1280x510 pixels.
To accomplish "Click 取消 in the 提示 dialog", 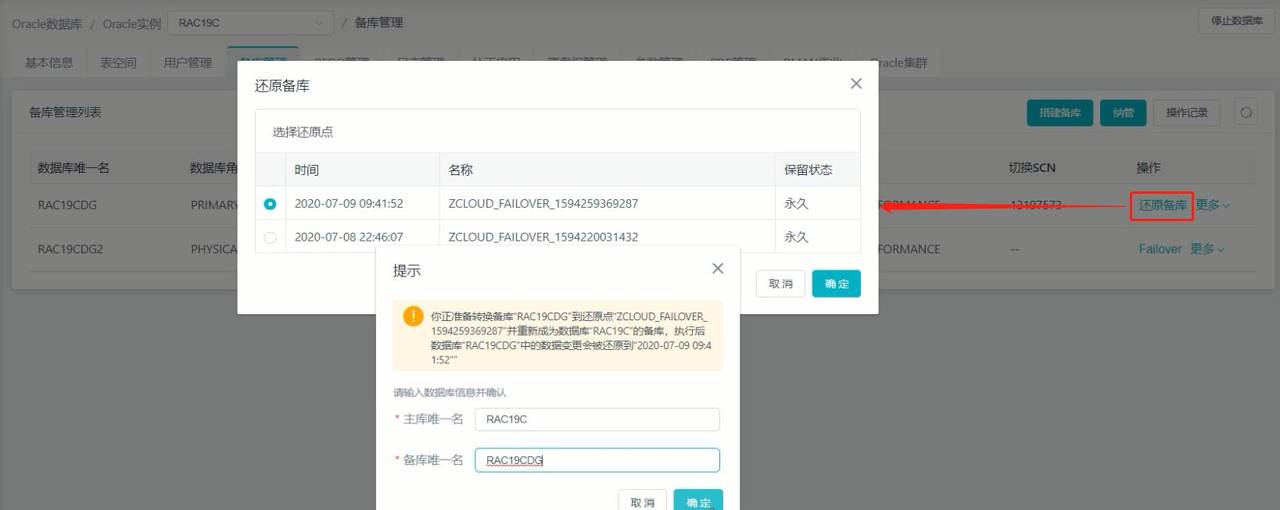I will click(x=643, y=502).
